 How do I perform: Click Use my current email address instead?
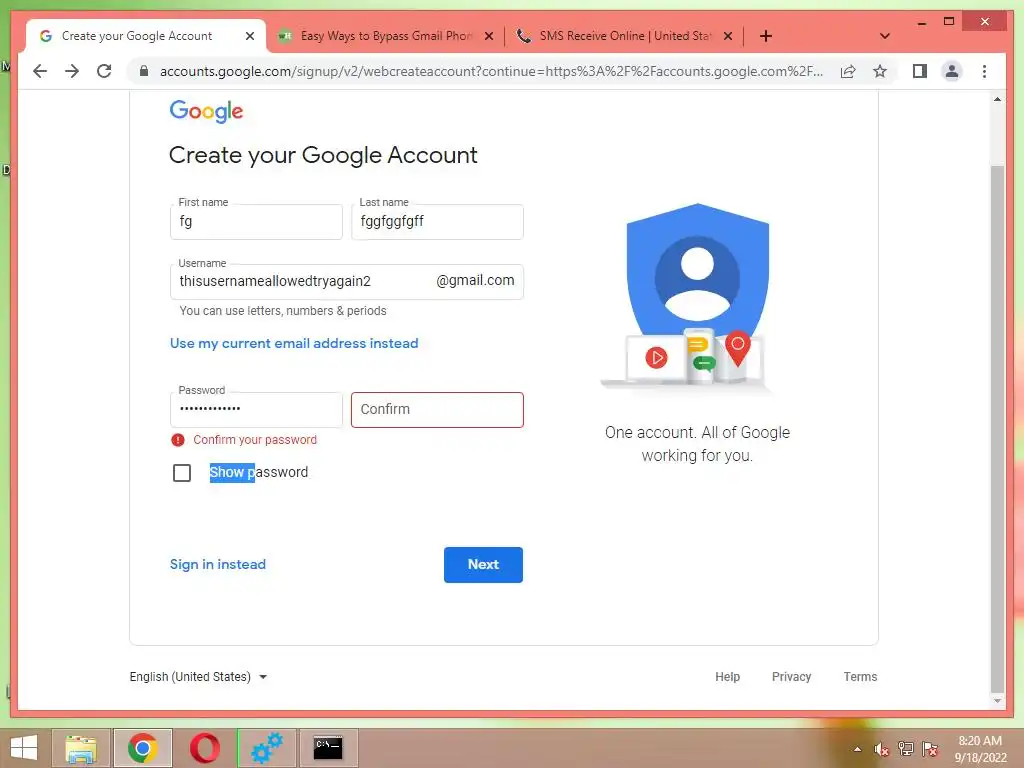294,344
